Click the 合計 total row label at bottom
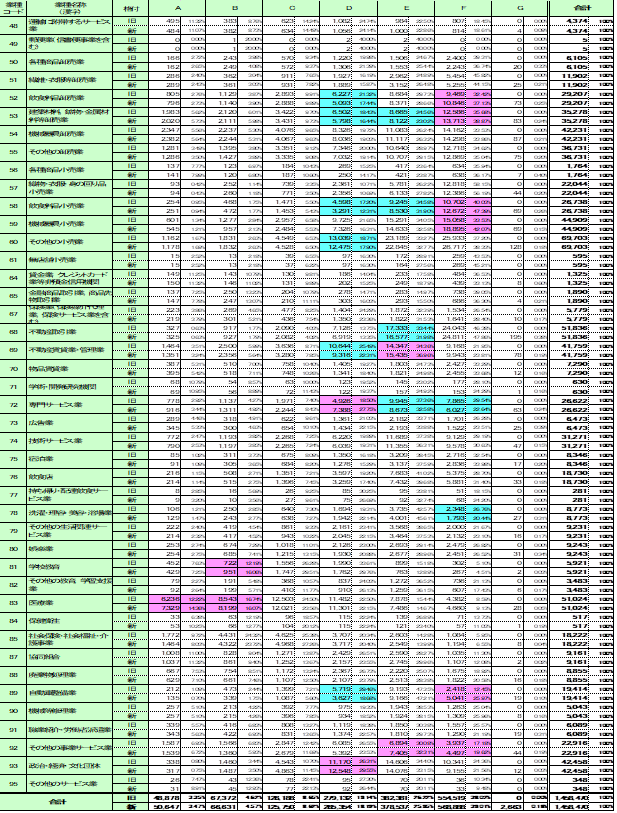Image resolution: width=617 pixels, height=813 pixels. point(61,802)
